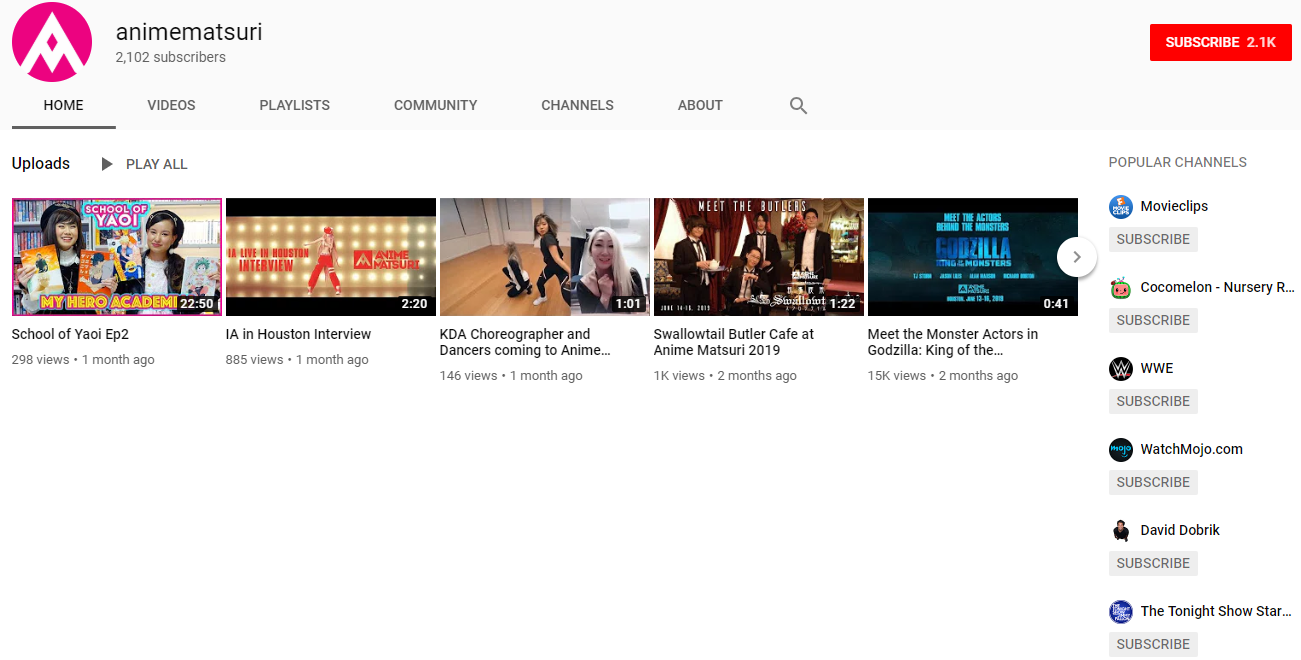
Task: Show next uploads with the right chevron
Action: pos(1077,257)
